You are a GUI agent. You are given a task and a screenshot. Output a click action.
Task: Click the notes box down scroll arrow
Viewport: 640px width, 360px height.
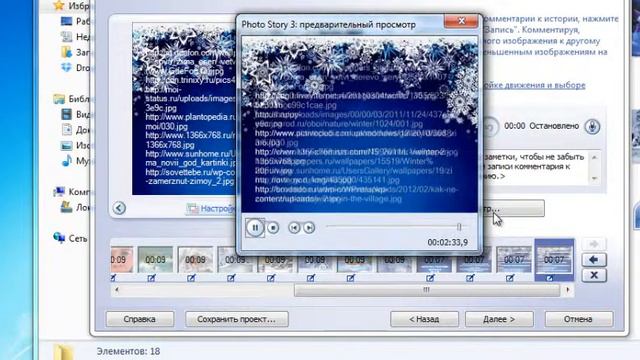pyautogui.click(x=594, y=178)
